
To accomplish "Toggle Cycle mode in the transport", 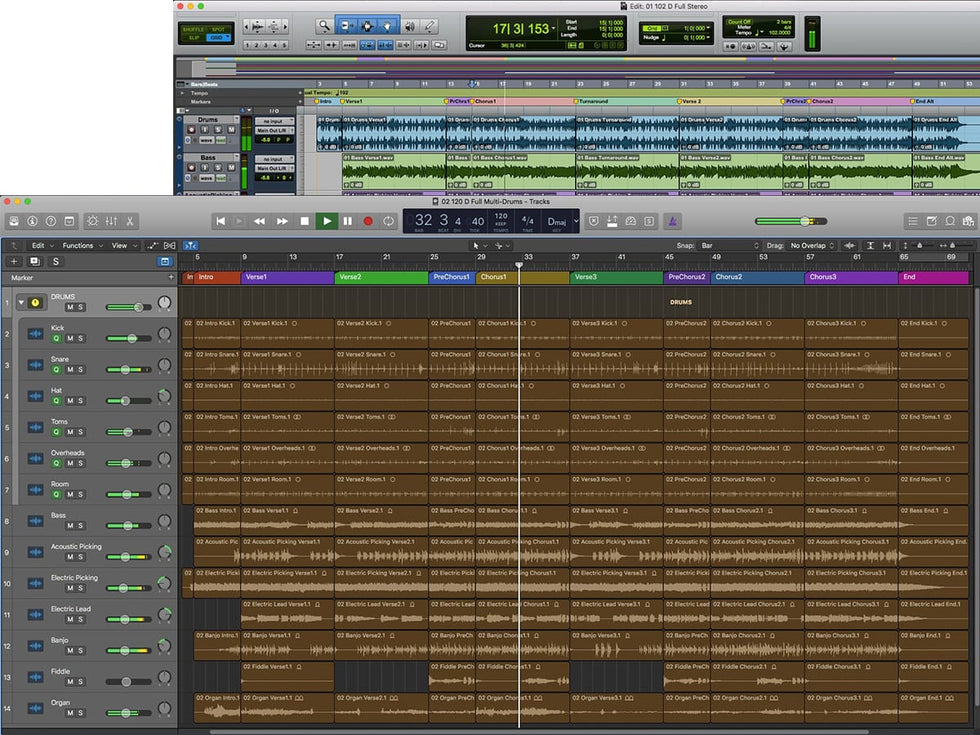I will point(389,221).
